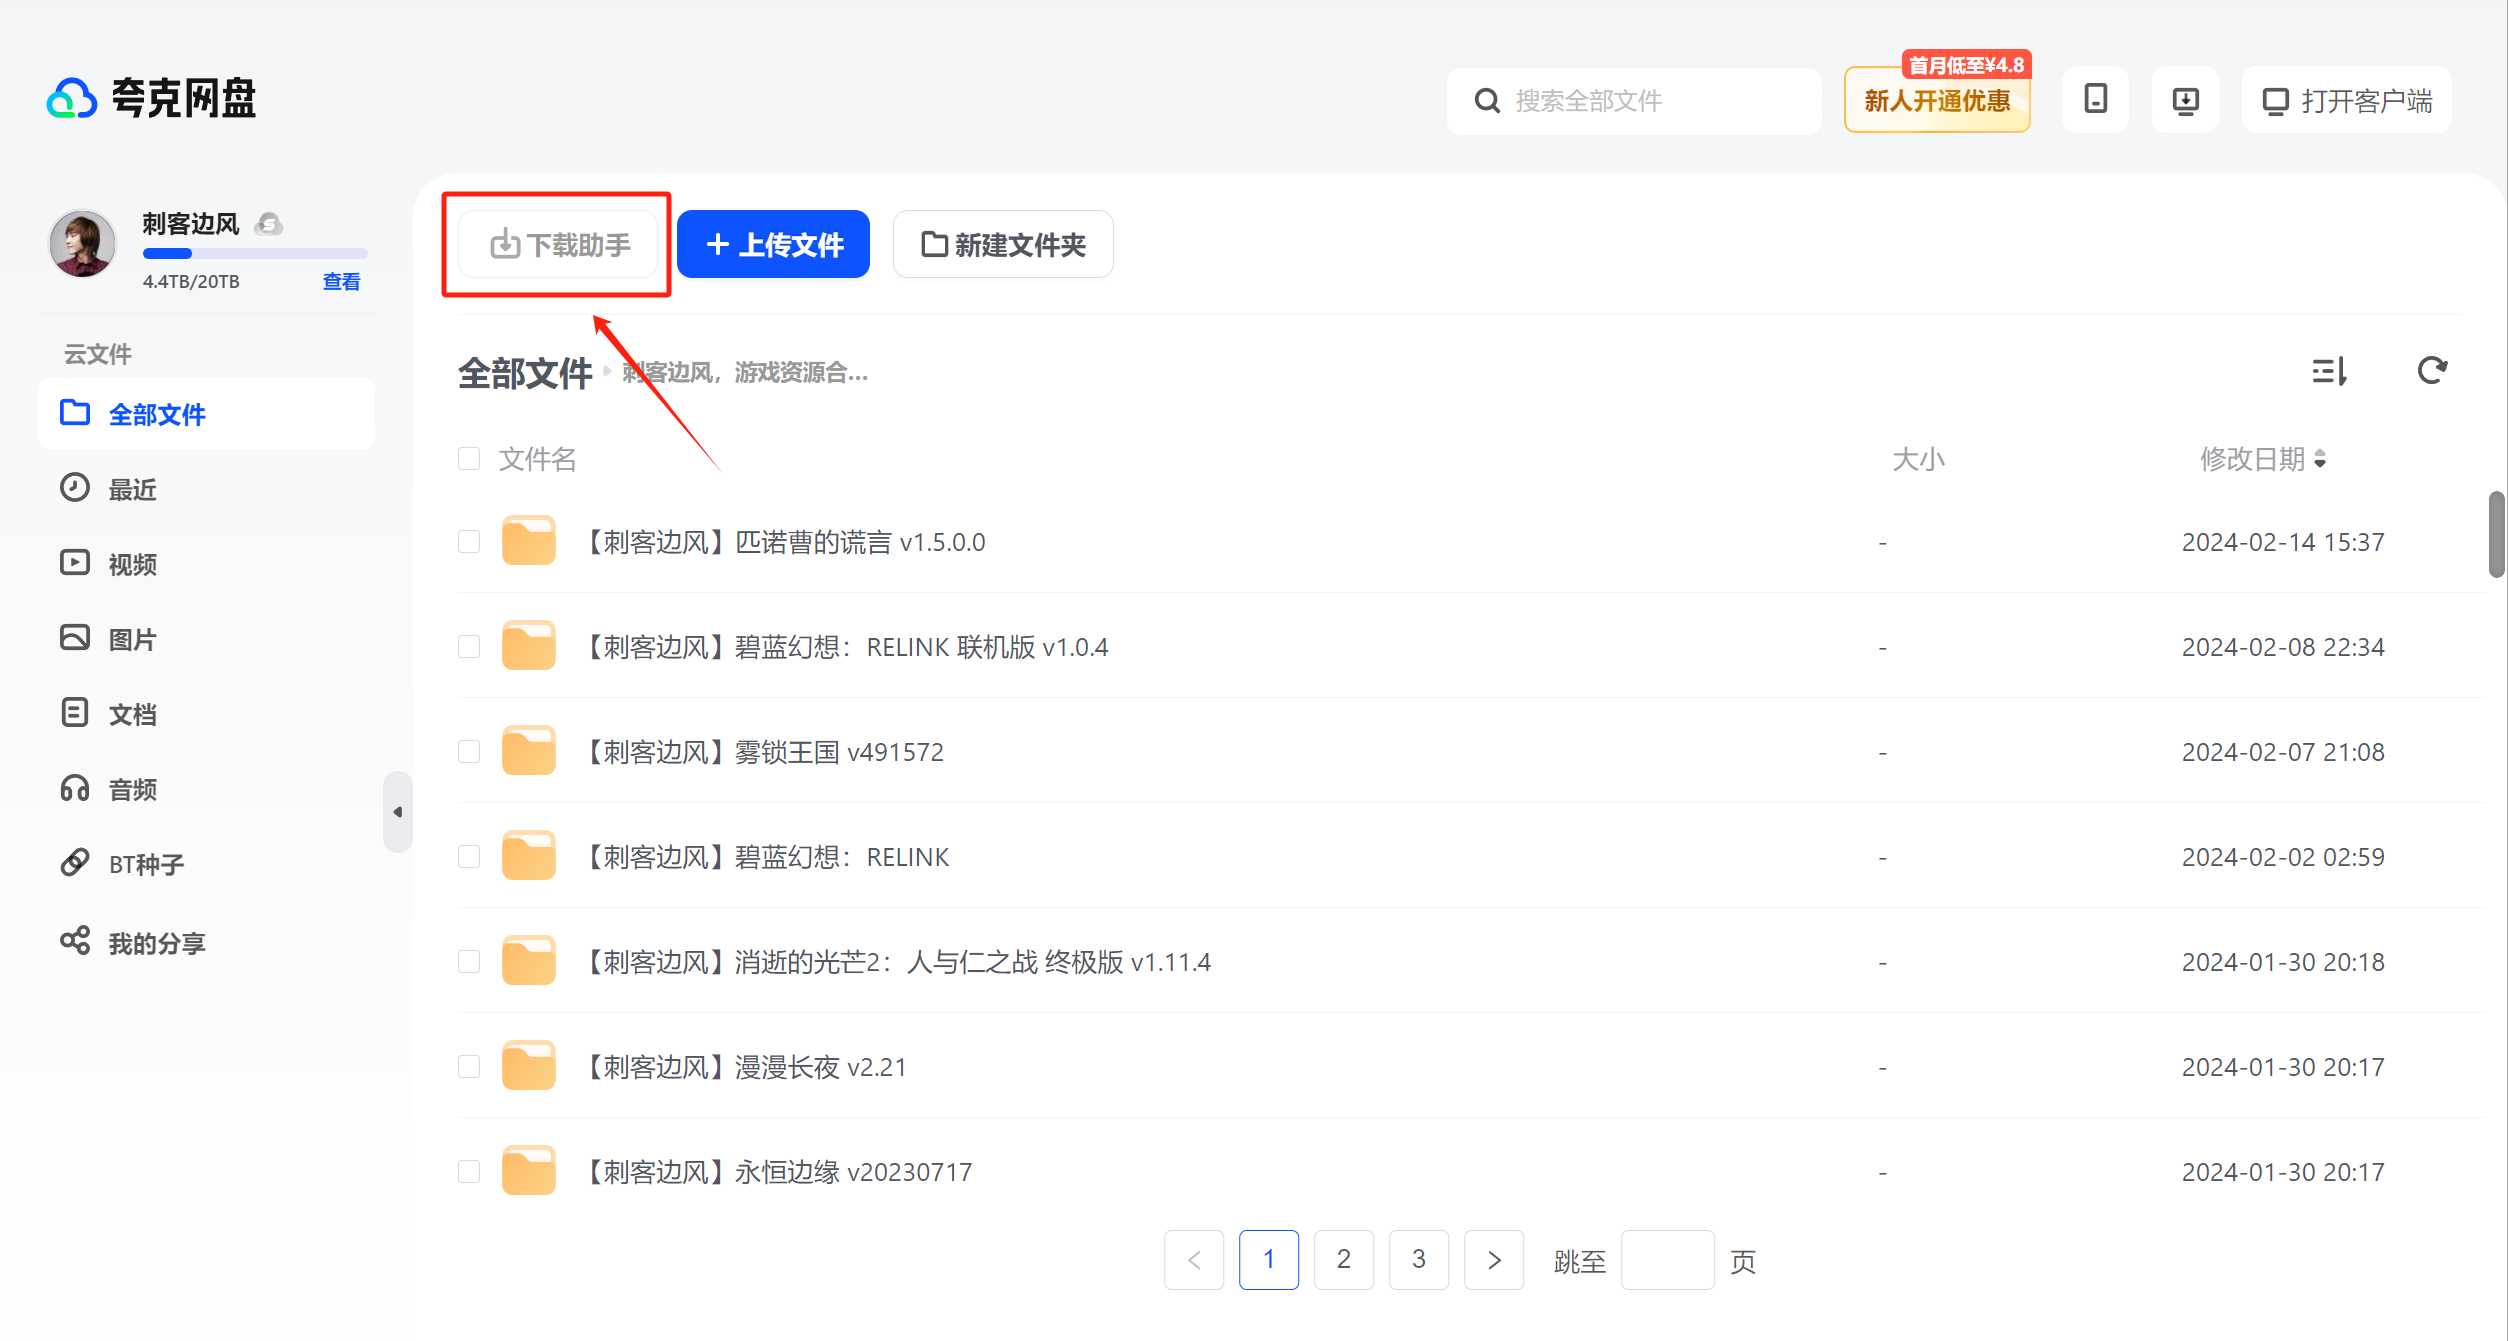This screenshot has width=2508, height=1341.
Task: Toggle the select-all checkbox beside 文件名
Action: (469, 459)
